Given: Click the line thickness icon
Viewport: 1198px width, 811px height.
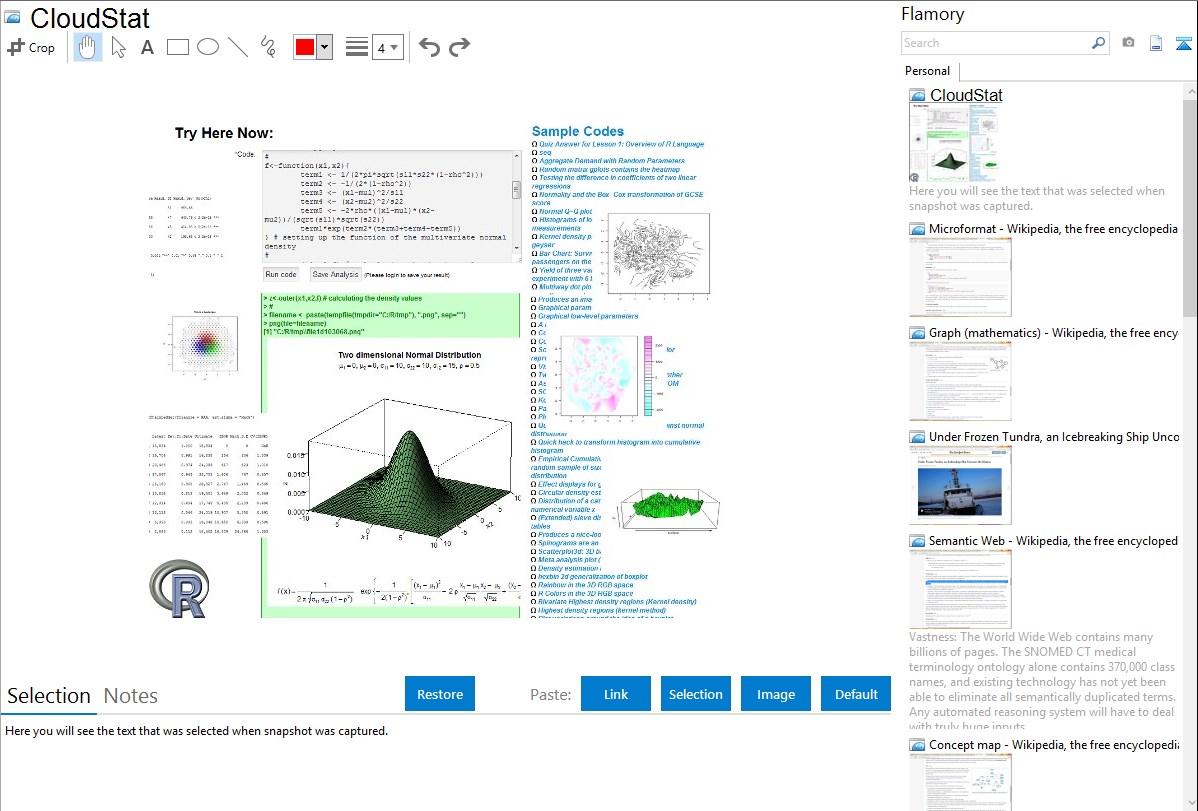Looking at the screenshot, I should pos(357,47).
